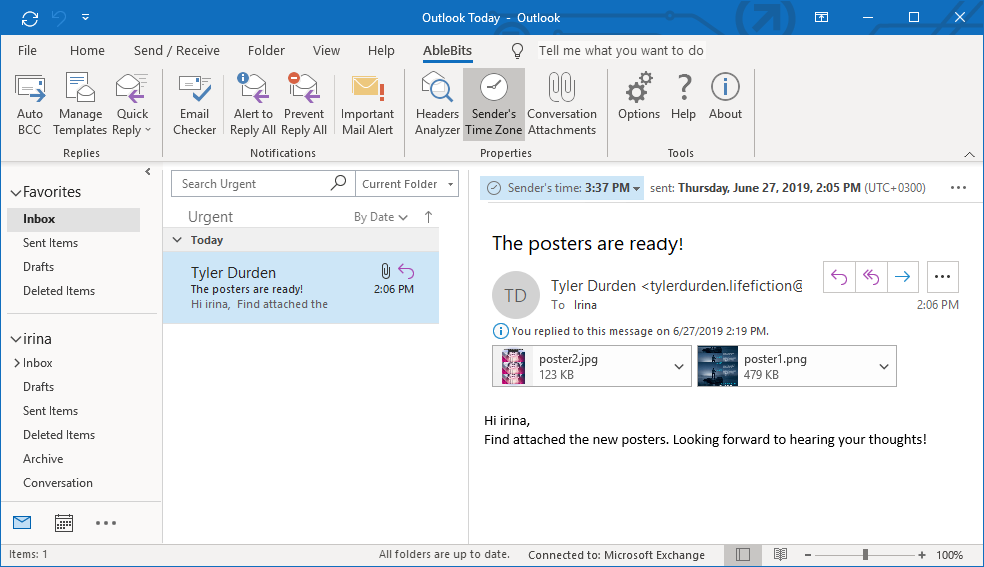This screenshot has width=984, height=567.
Task: Click the Forward arrow button in message
Action: pos(902,277)
